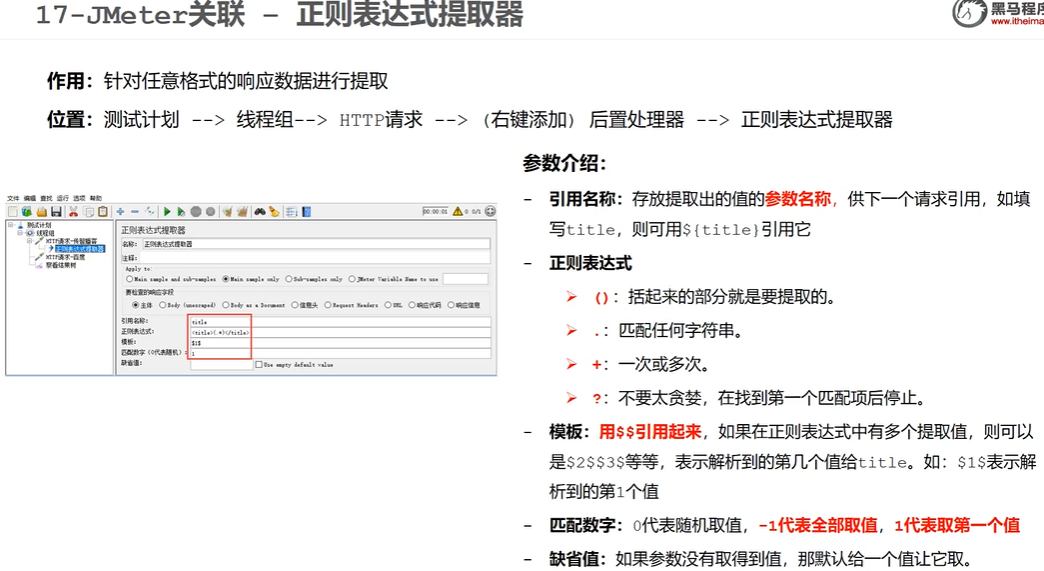
Task: Click the round icon at toolbar right end
Action: coord(490,211)
